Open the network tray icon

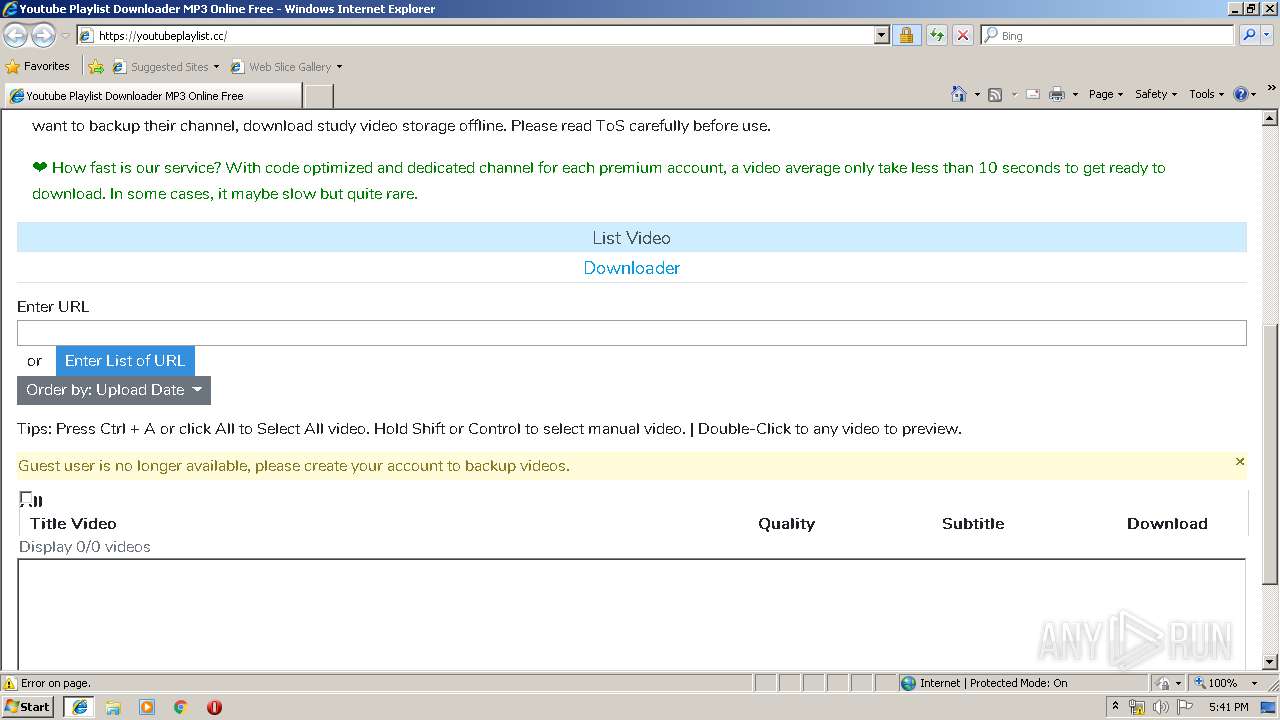1137,707
